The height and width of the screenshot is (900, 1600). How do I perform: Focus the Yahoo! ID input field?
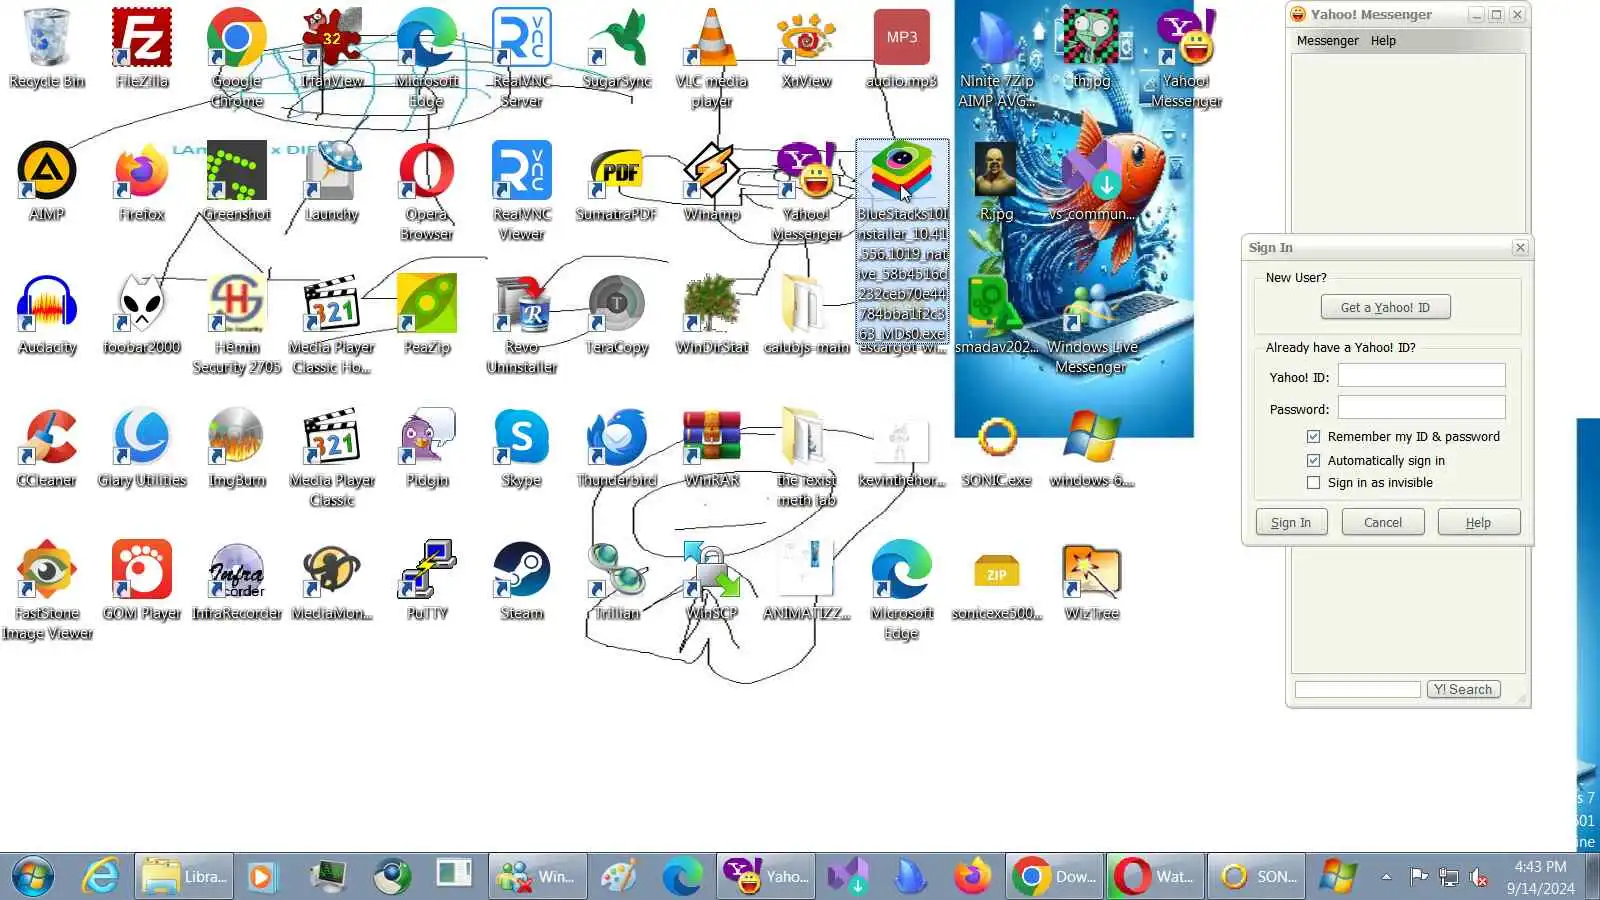click(x=1421, y=376)
